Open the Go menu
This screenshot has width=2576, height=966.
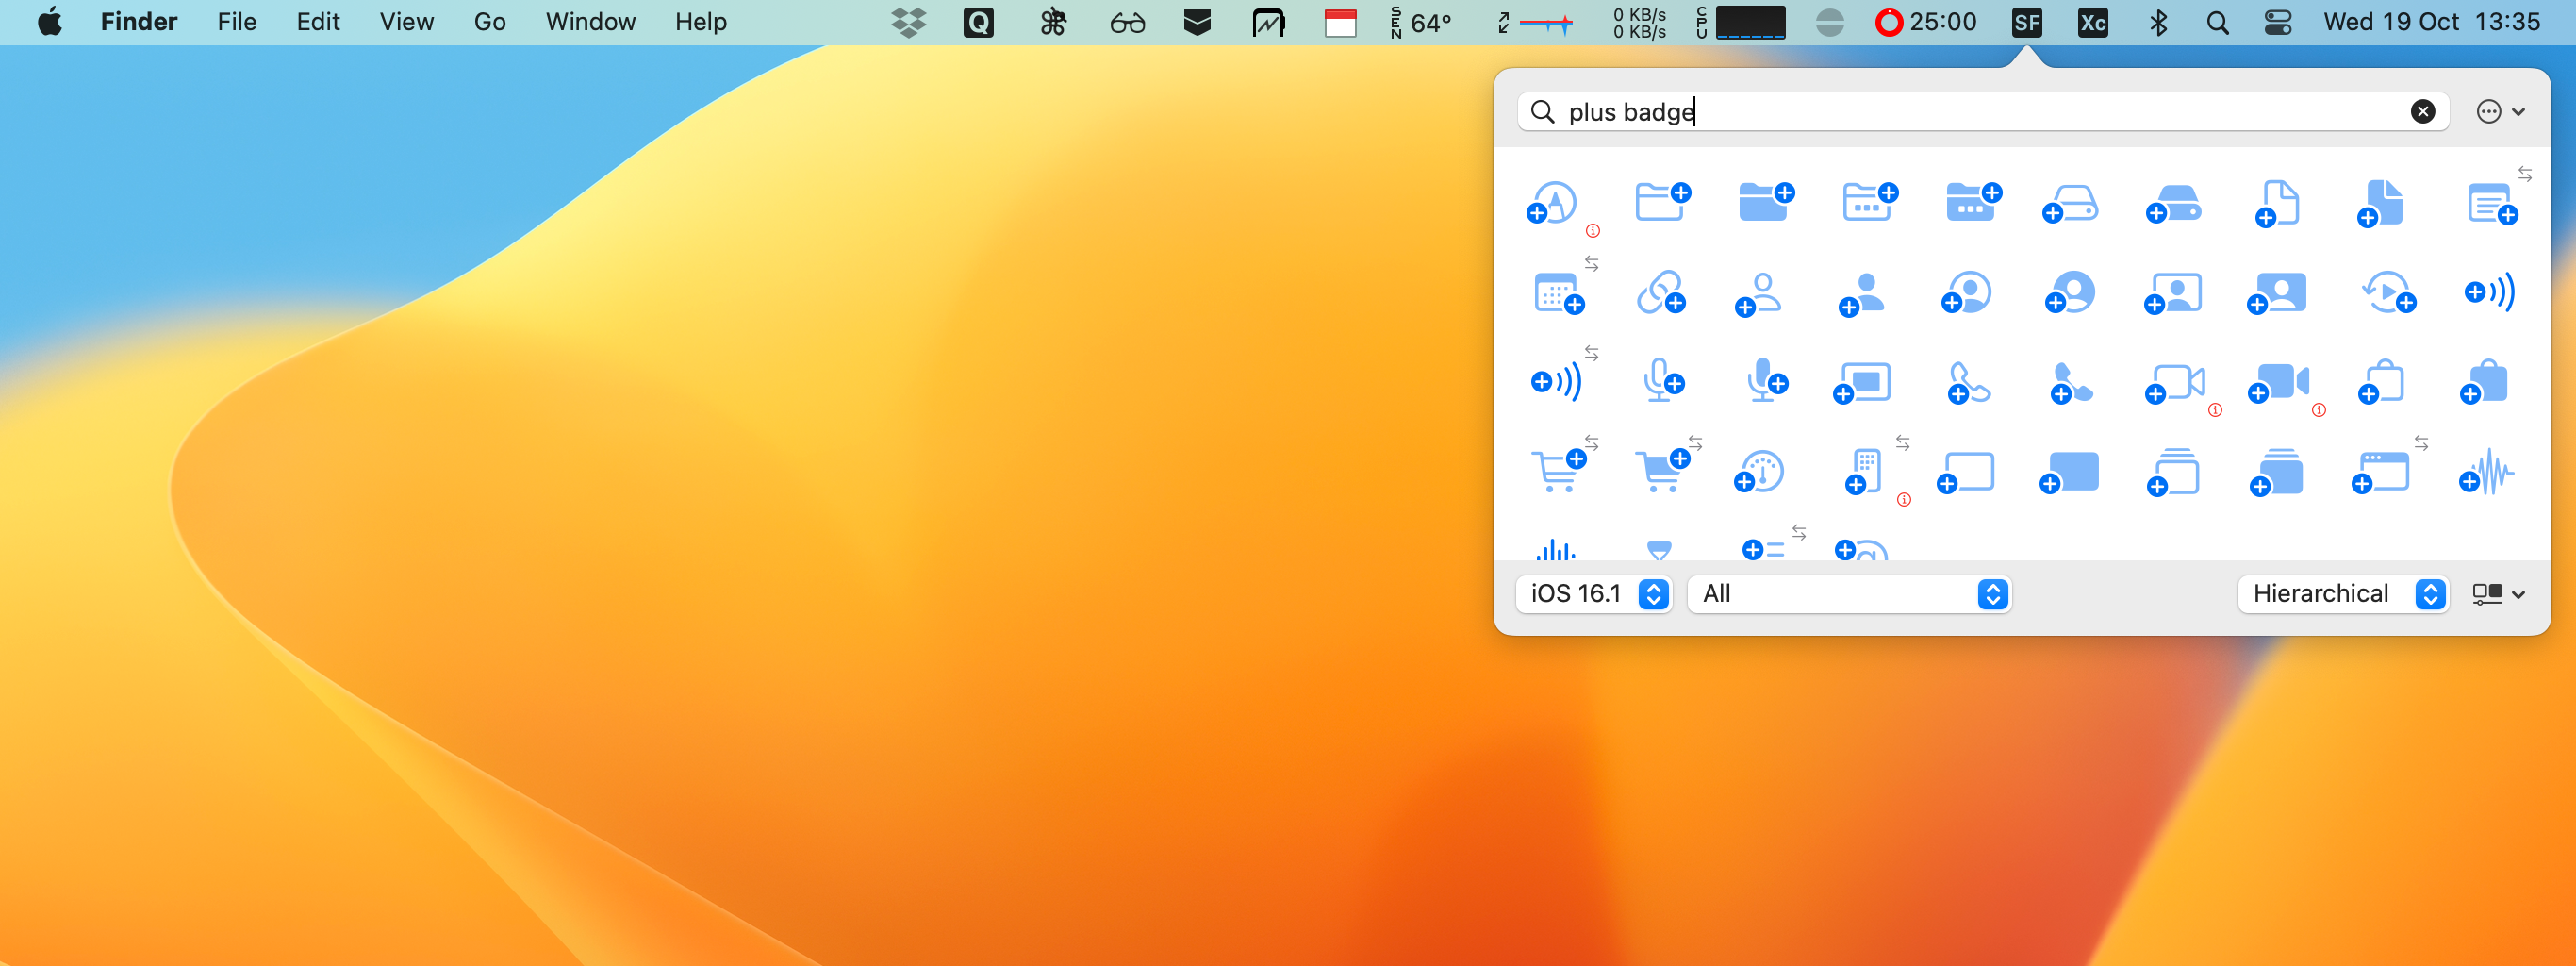pyautogui.click(x=489, y=22)
